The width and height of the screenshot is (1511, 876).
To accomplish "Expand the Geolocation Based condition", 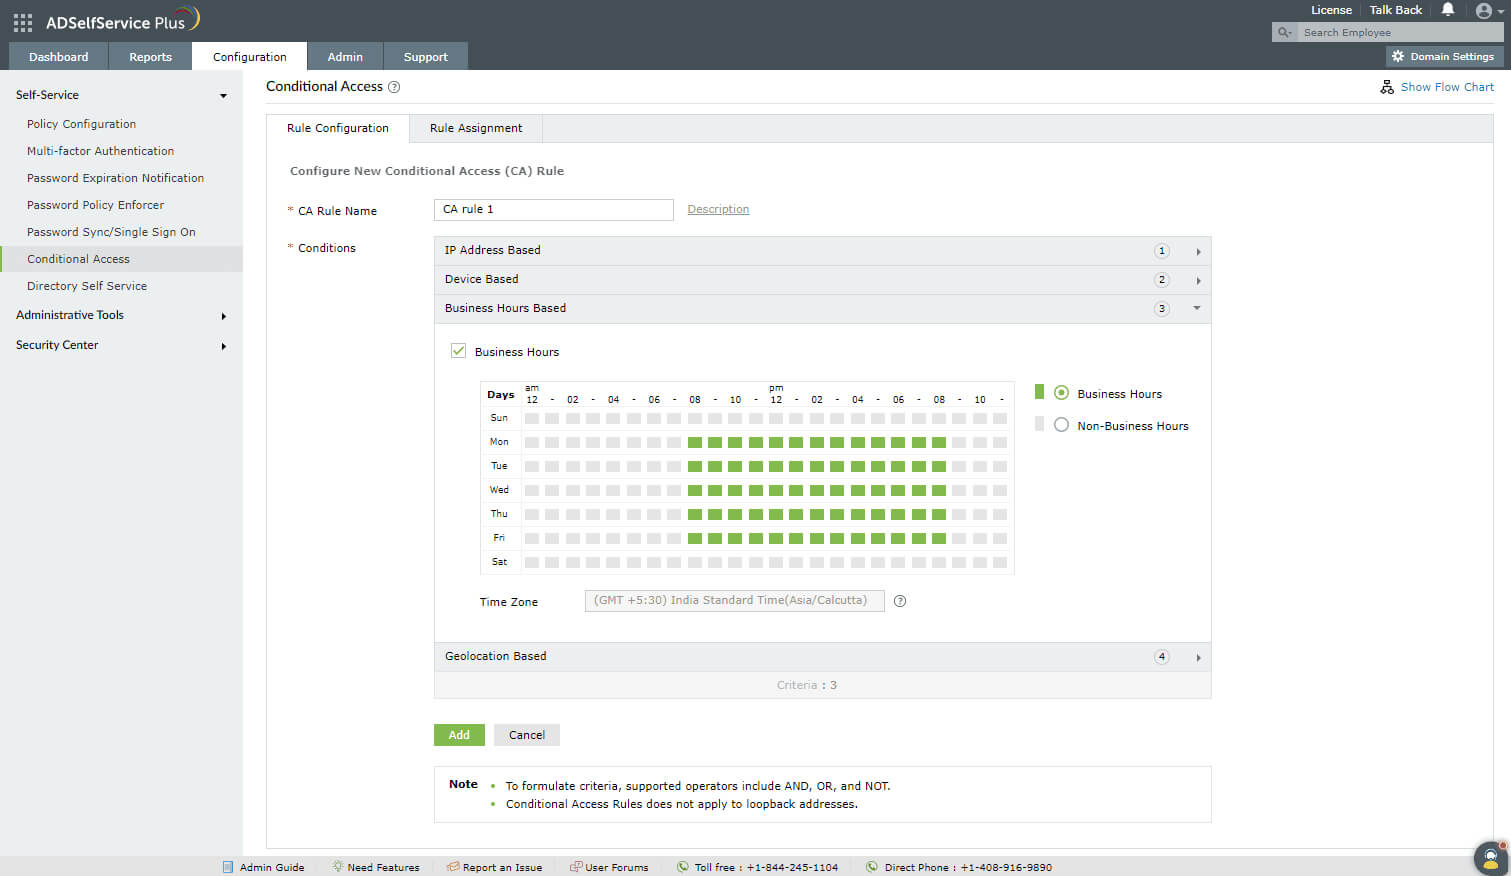I will coord(1198,657).
